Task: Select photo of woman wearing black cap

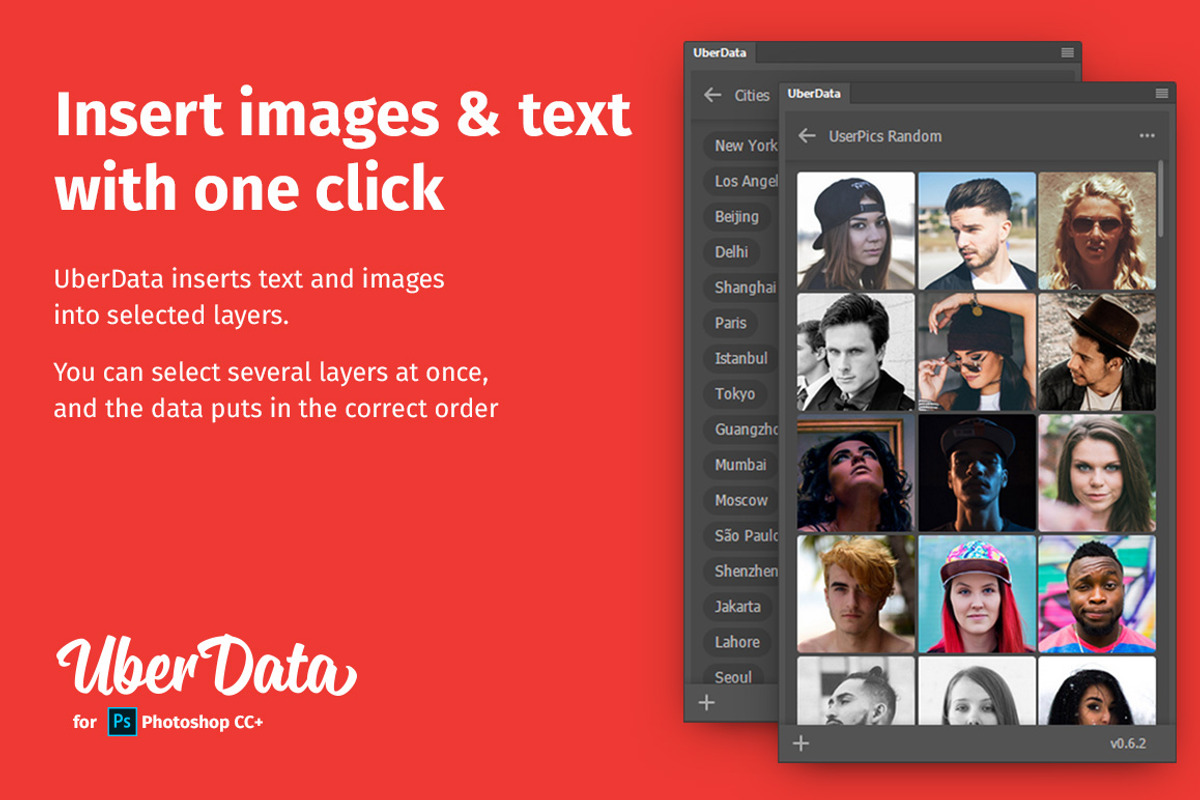Action: coord(856,231)
